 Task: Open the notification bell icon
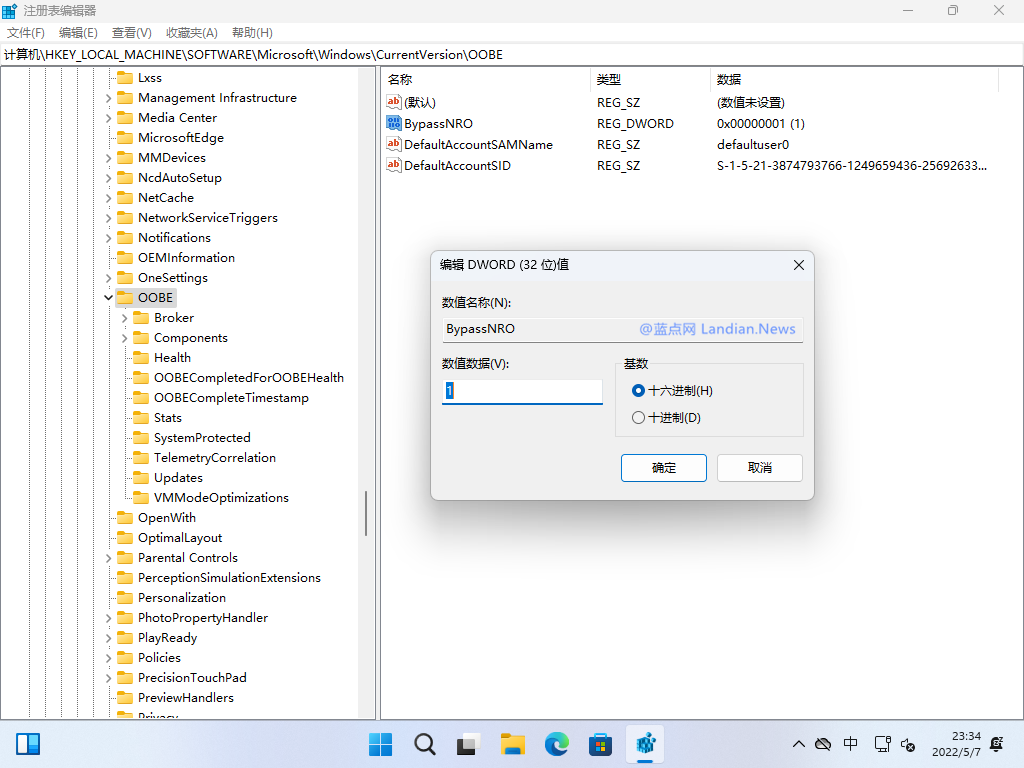point(997,744)
